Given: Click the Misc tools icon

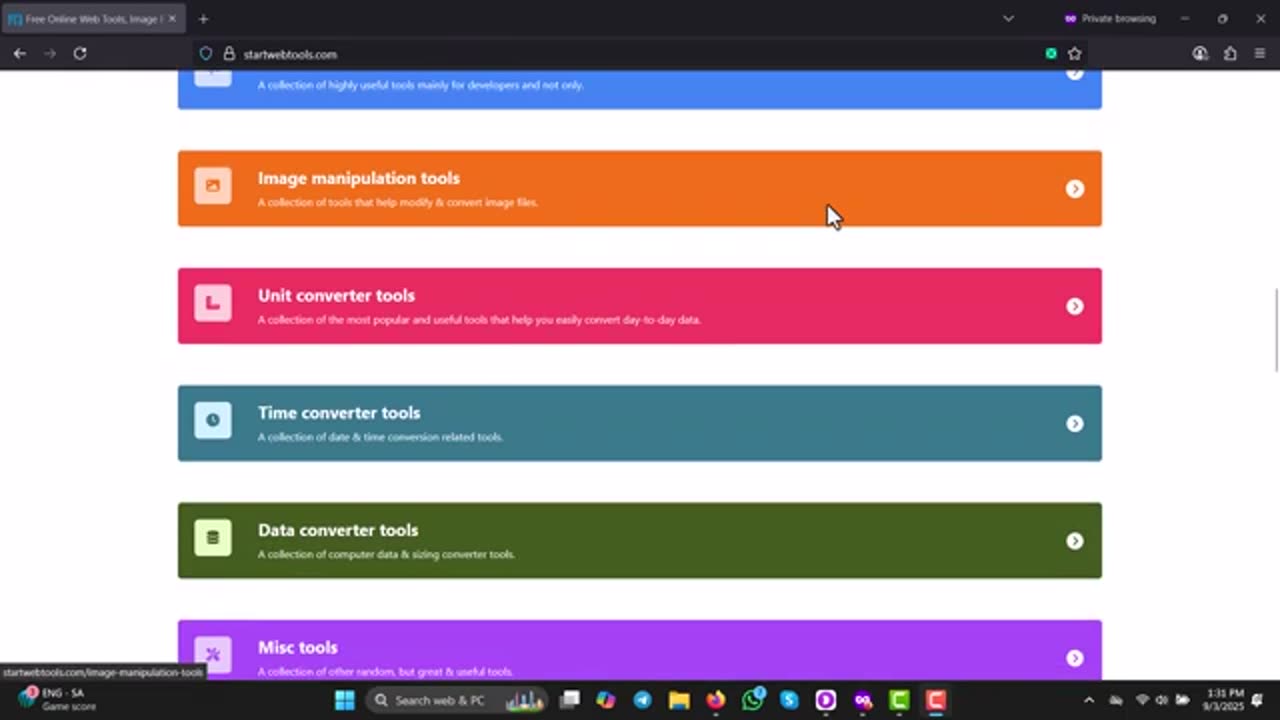Looking at the screenshot, I should pyautogui.click(x=213, y=655).
